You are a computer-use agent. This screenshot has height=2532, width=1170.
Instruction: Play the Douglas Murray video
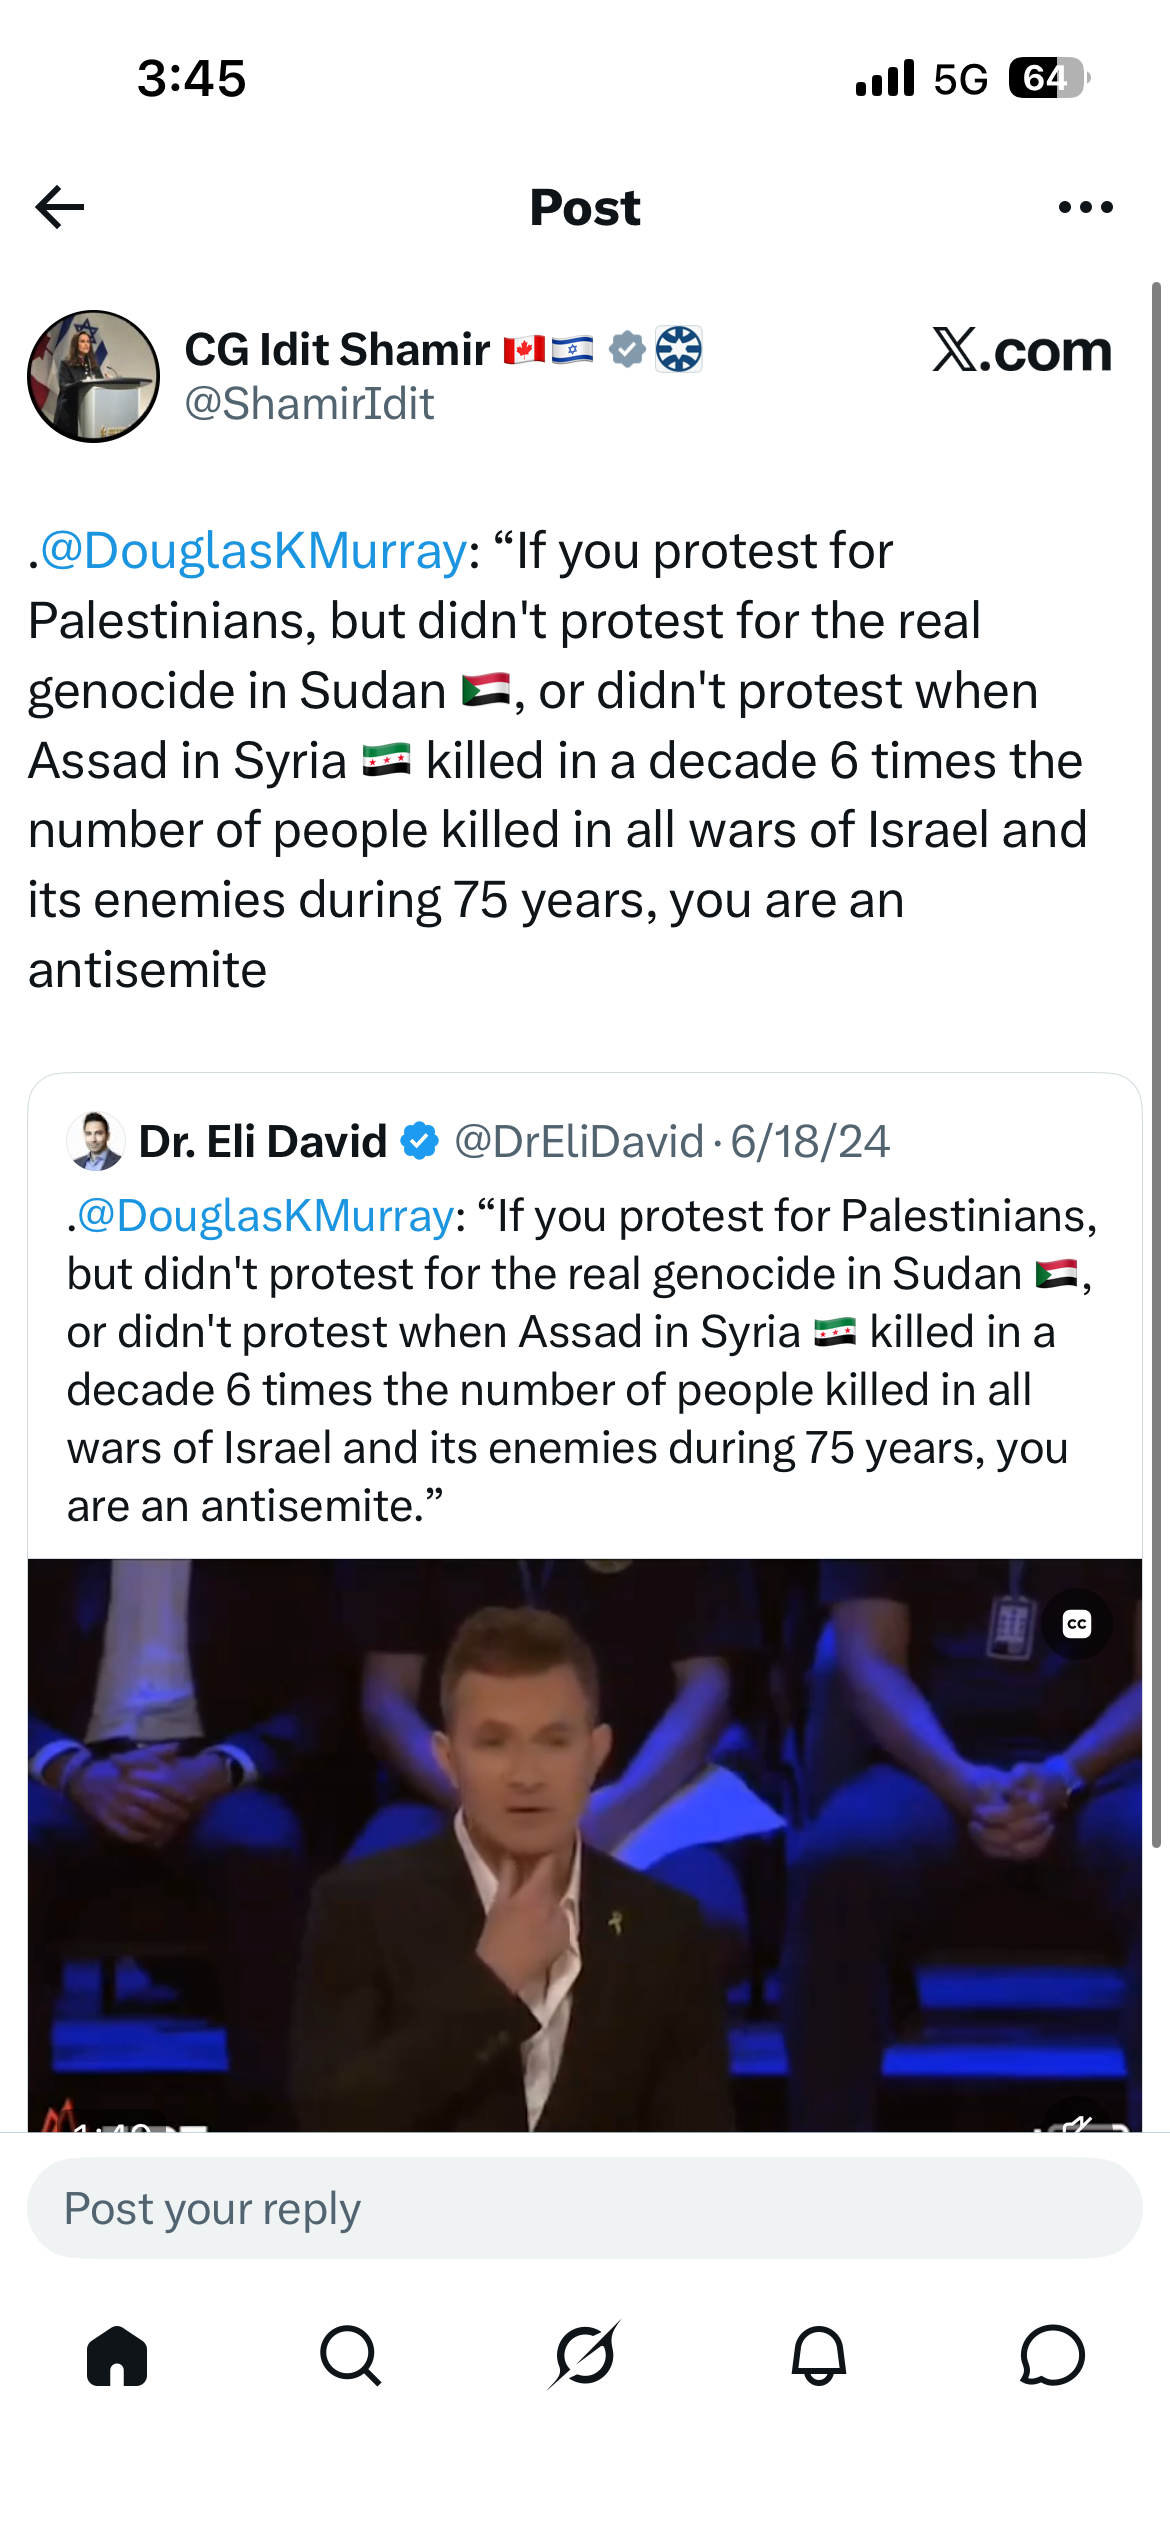[585, 1845]
